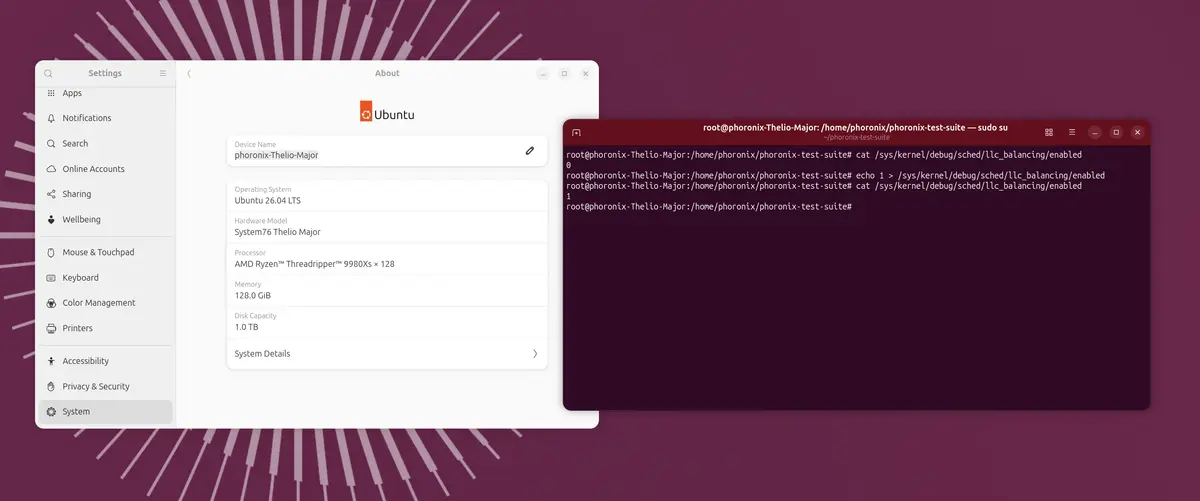The image size is (1200, 501).
Task: Click the terminal window title text
Action: click(x=856, y=127)
